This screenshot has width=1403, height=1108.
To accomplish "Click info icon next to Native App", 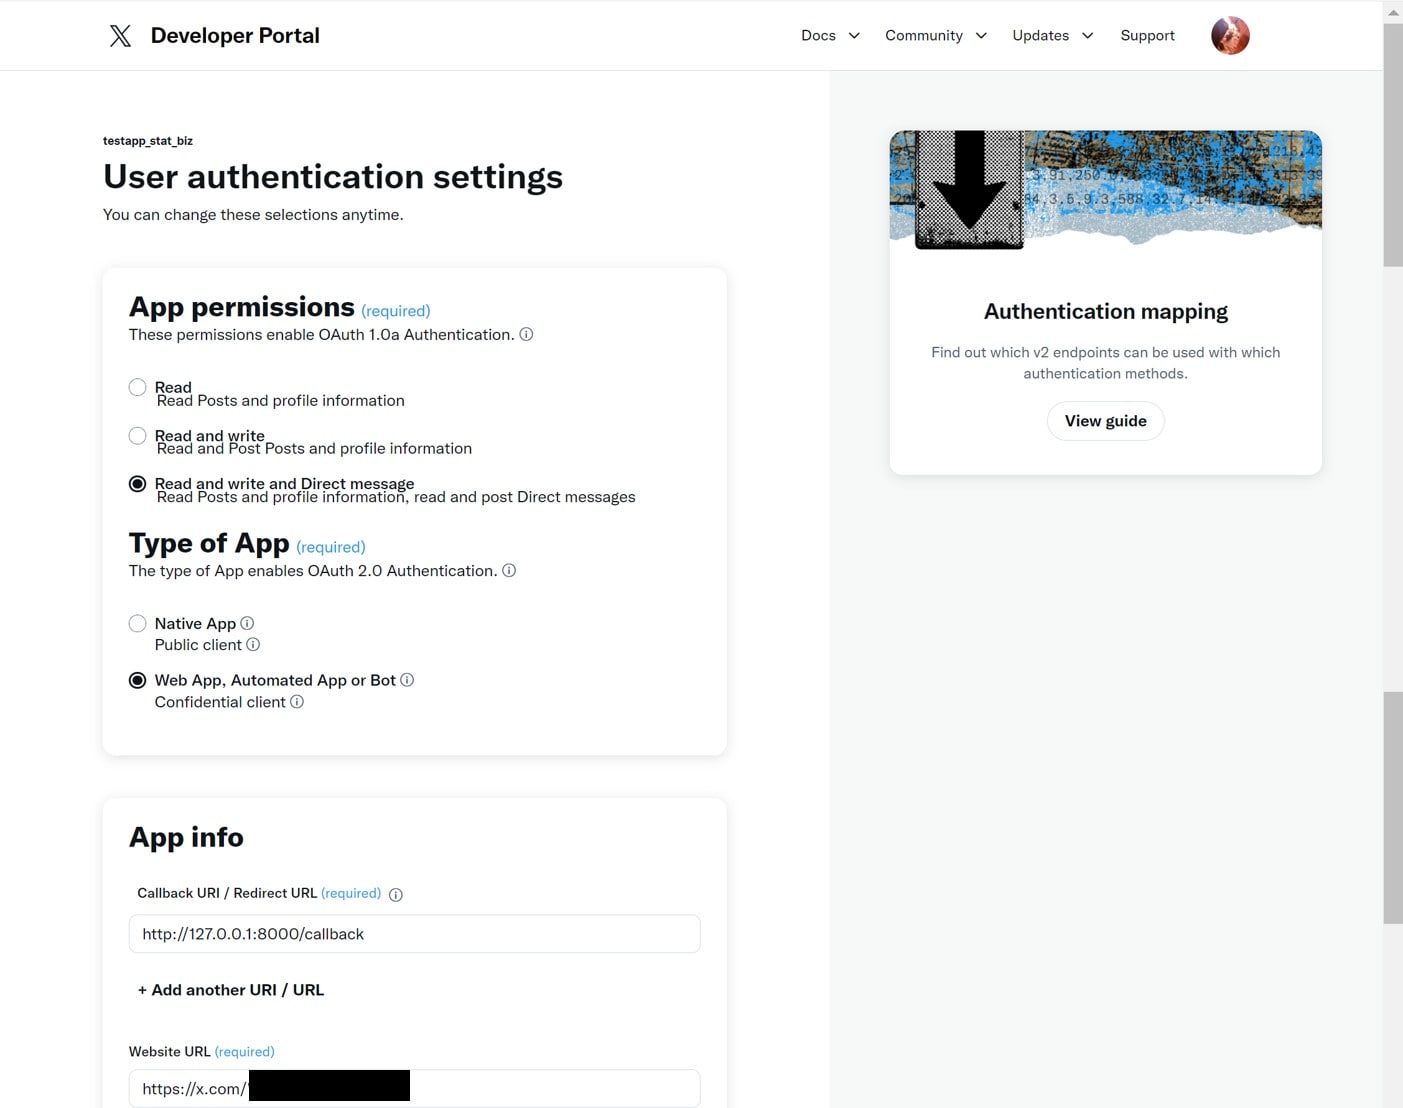I will point(247,623).
